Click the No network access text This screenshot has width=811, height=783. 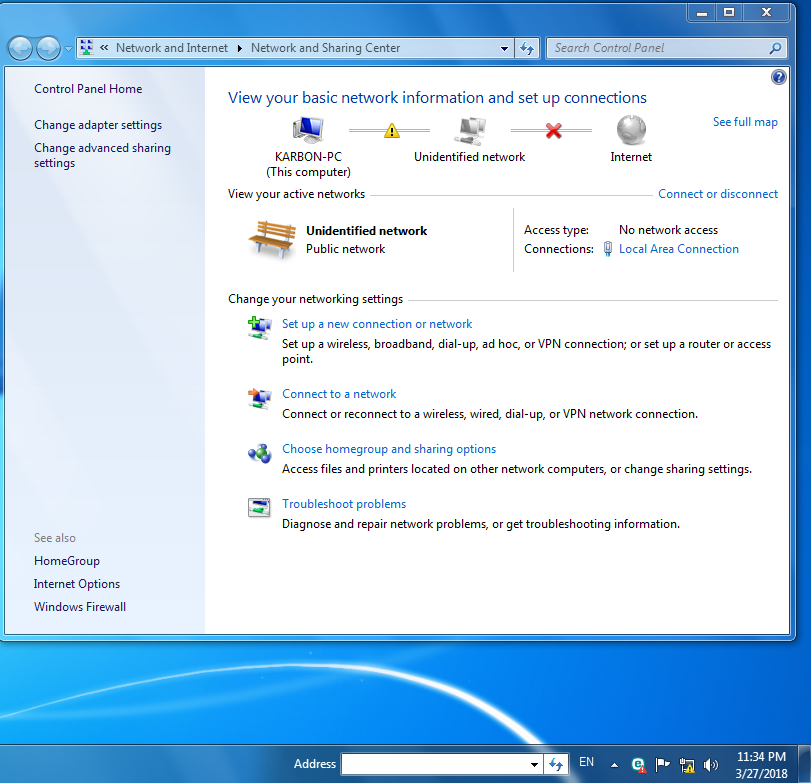[x=668, y=230]
